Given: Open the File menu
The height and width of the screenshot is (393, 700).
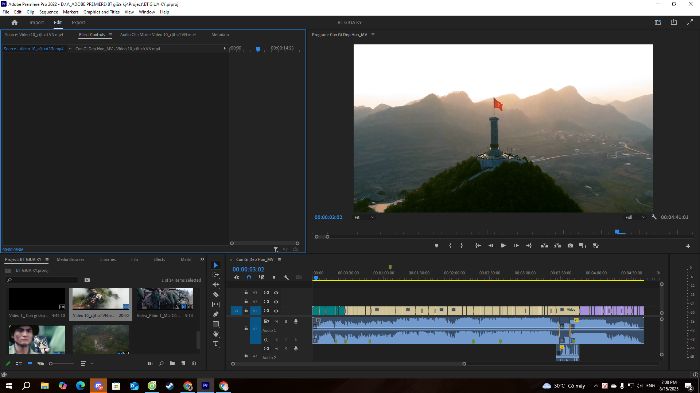Looking at the screenshot, I should [6, 12].
